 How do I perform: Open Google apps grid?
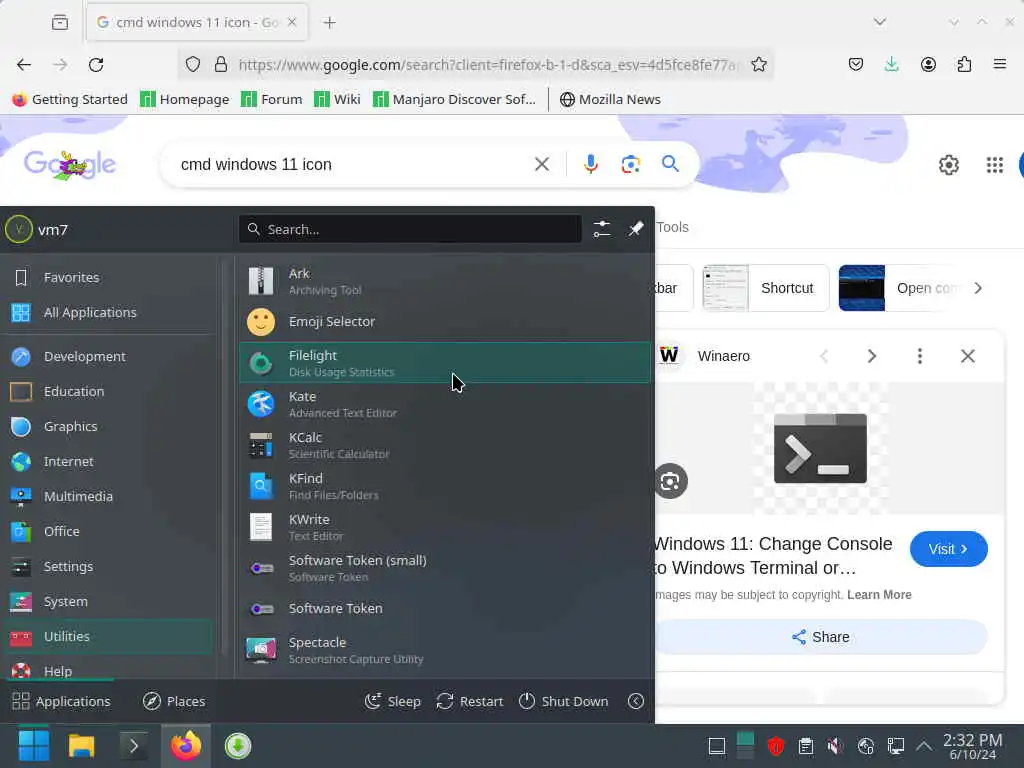[x=994, y=165]
